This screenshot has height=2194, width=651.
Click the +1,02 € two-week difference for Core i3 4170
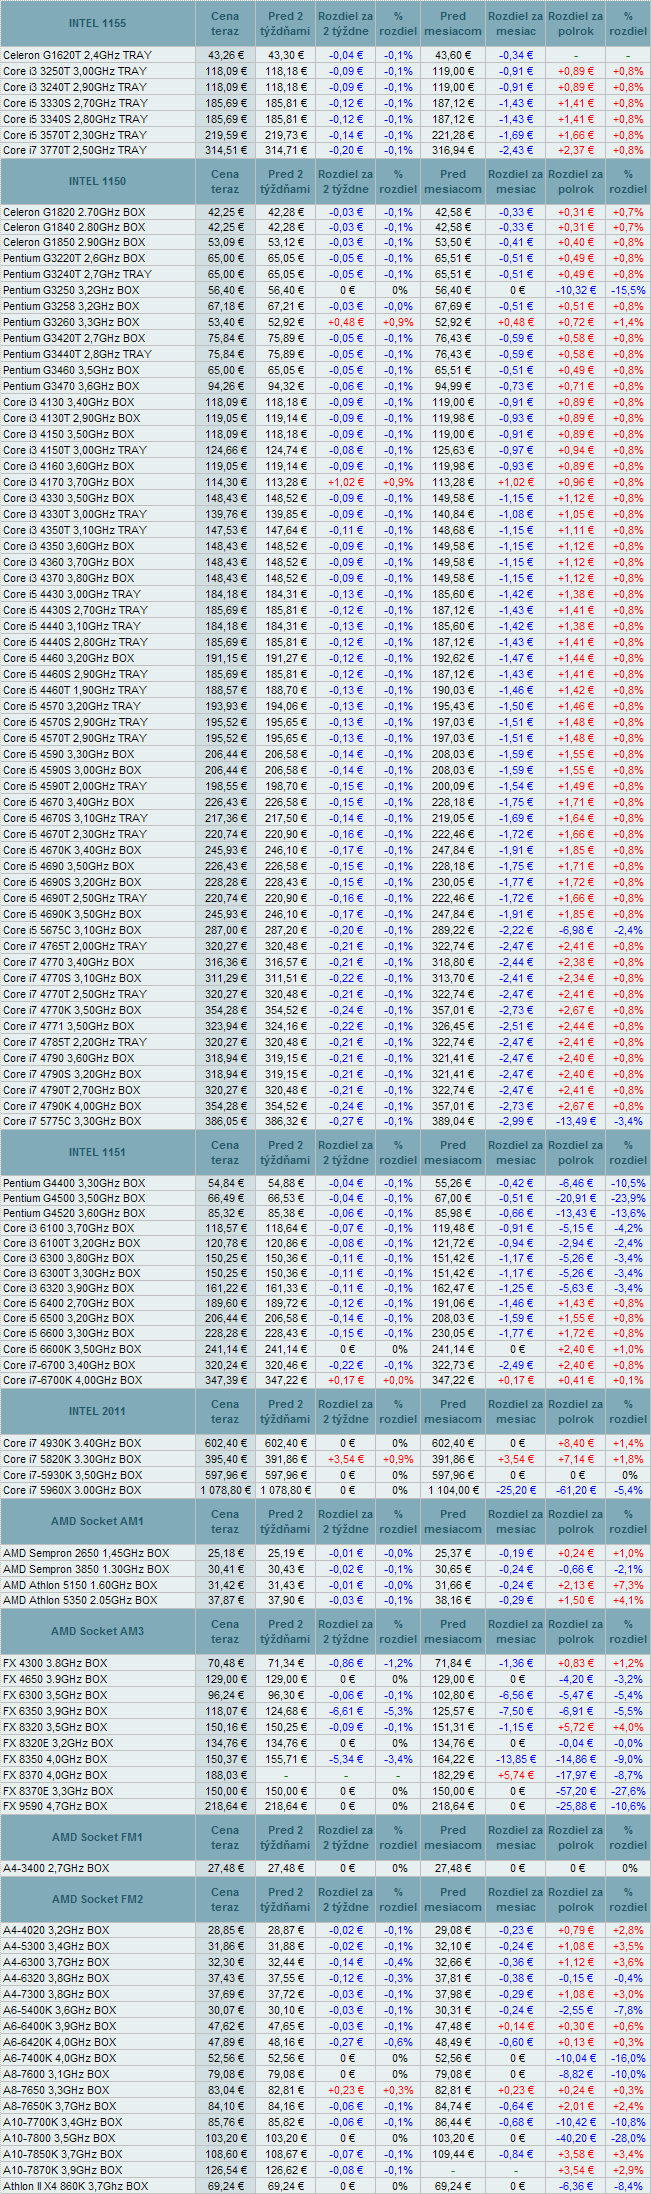point(345,482)
